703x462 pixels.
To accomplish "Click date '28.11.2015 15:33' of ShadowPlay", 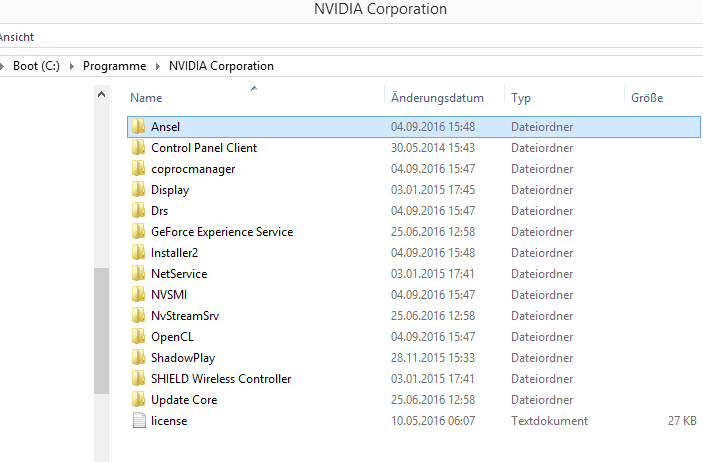I will click(x=433, y=357).
